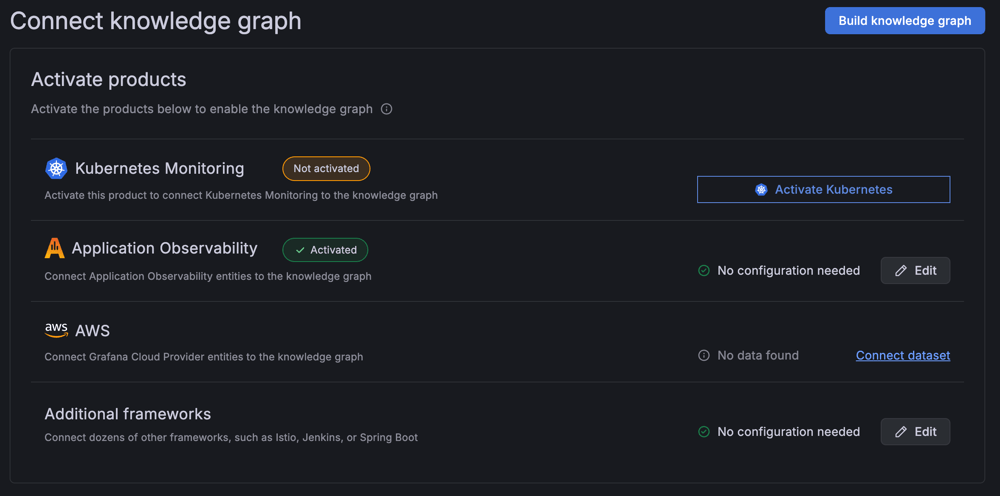Screen dimensions: 1000x496
Task: Click the AWS logo icon
Action: [56, 330]
